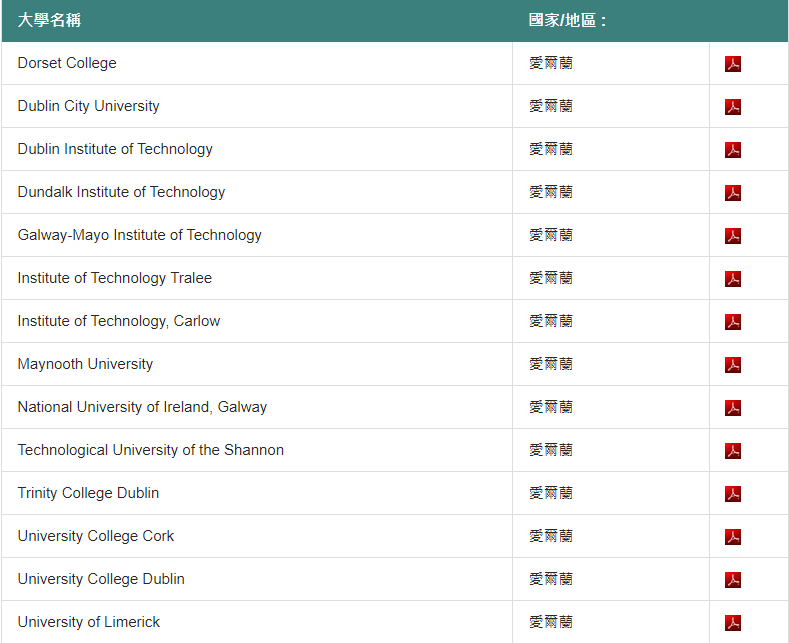
Task: Click the 國家/地區 column header
Action: pyautogui.click(x=567, y=20)
